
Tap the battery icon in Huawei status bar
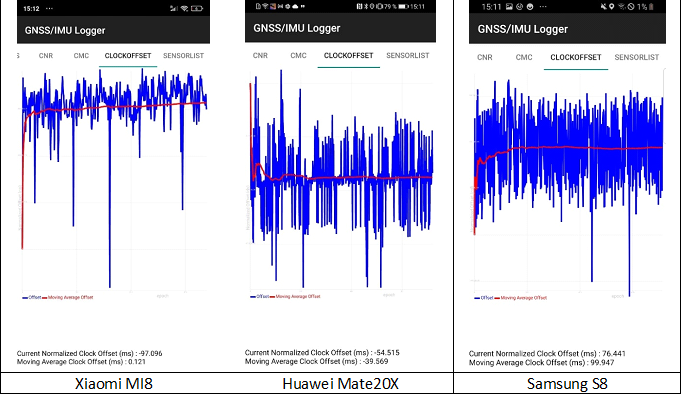404,6
